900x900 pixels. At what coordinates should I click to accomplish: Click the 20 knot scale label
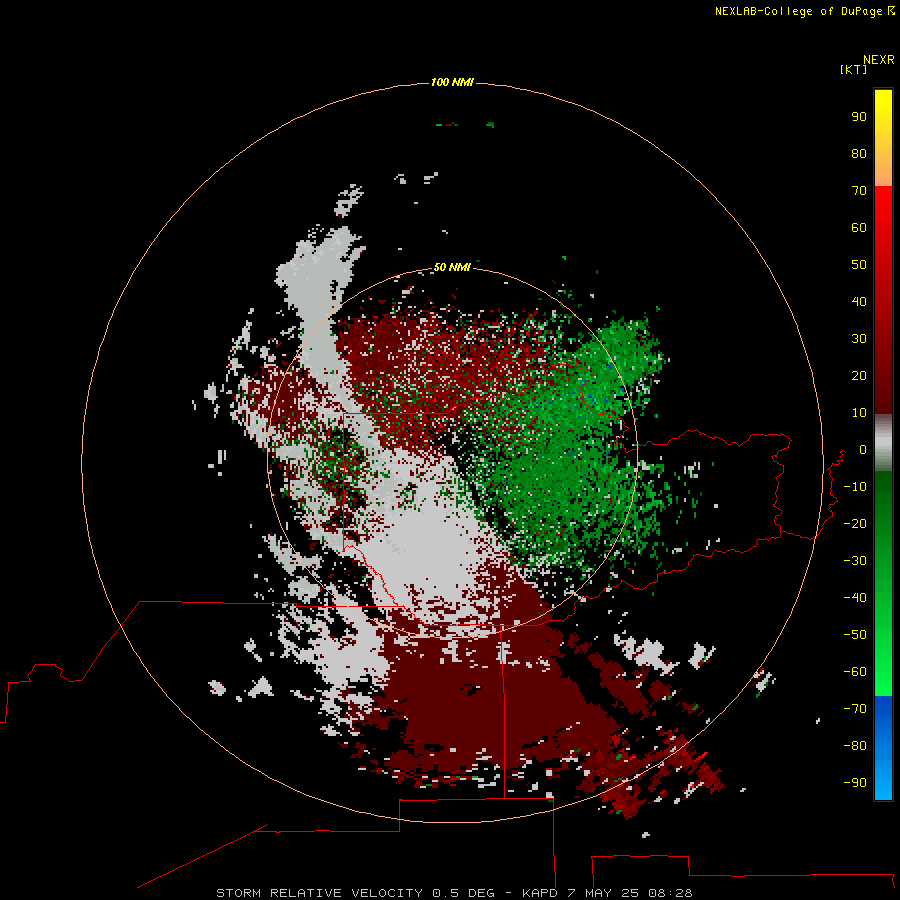pos(859,375)
